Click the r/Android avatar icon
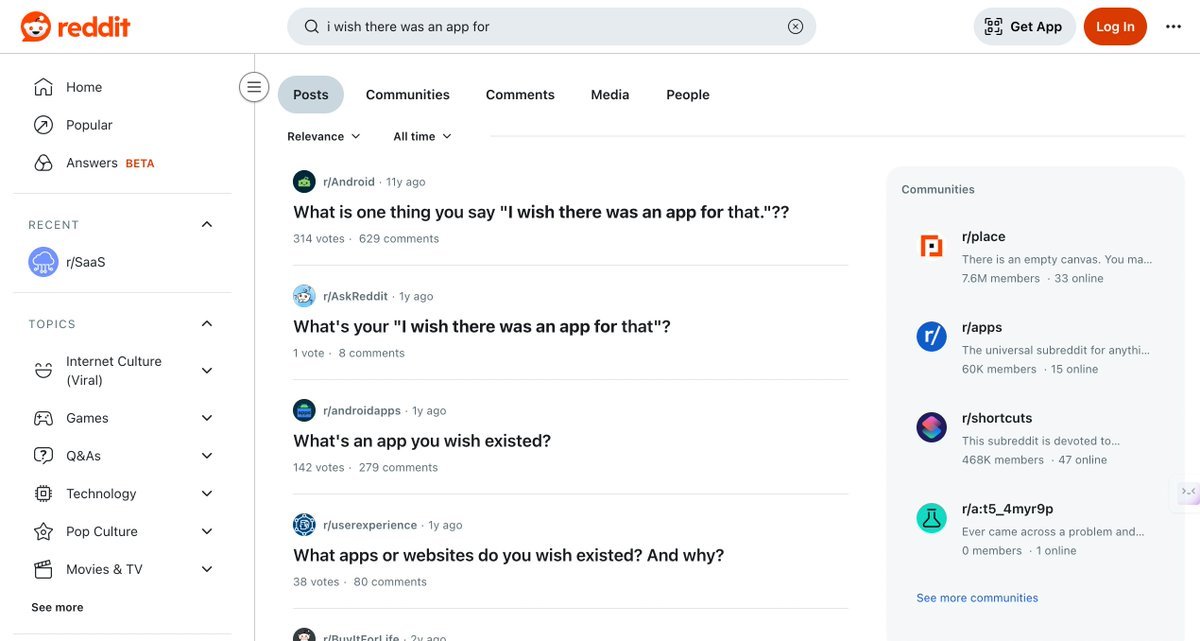Screen dimensions: 1200x641 click(304, 182)
